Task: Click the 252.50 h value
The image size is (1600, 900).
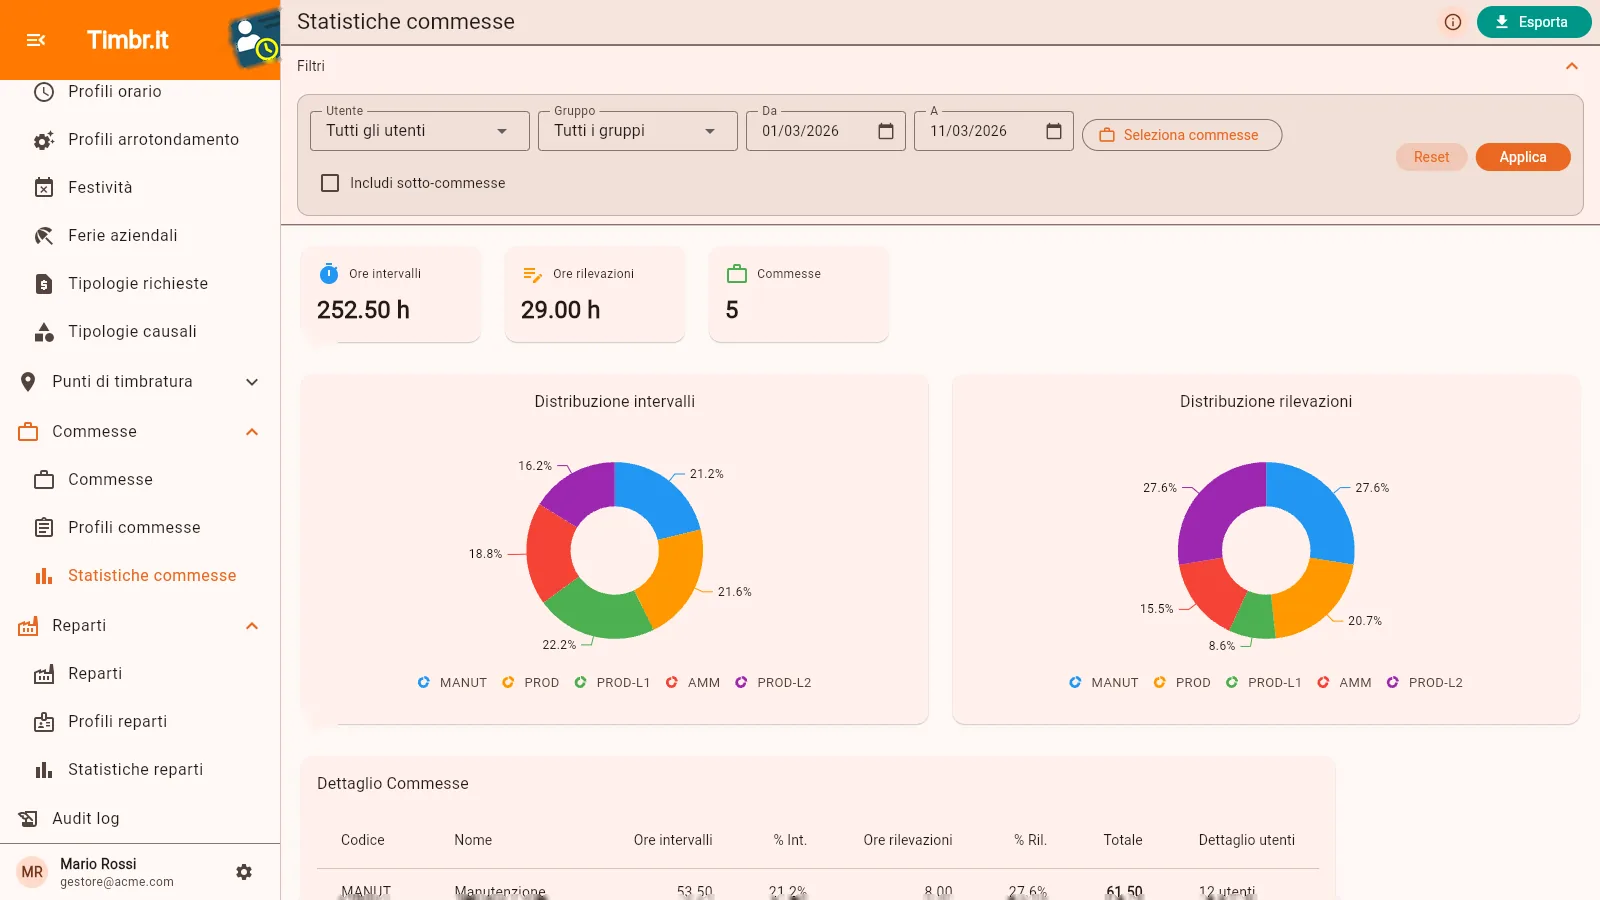Action: pyautogui.click(x=363, y=311)
